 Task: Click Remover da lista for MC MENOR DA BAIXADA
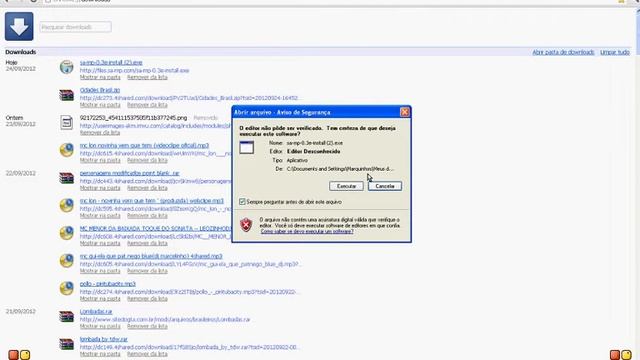pos(147,243)
